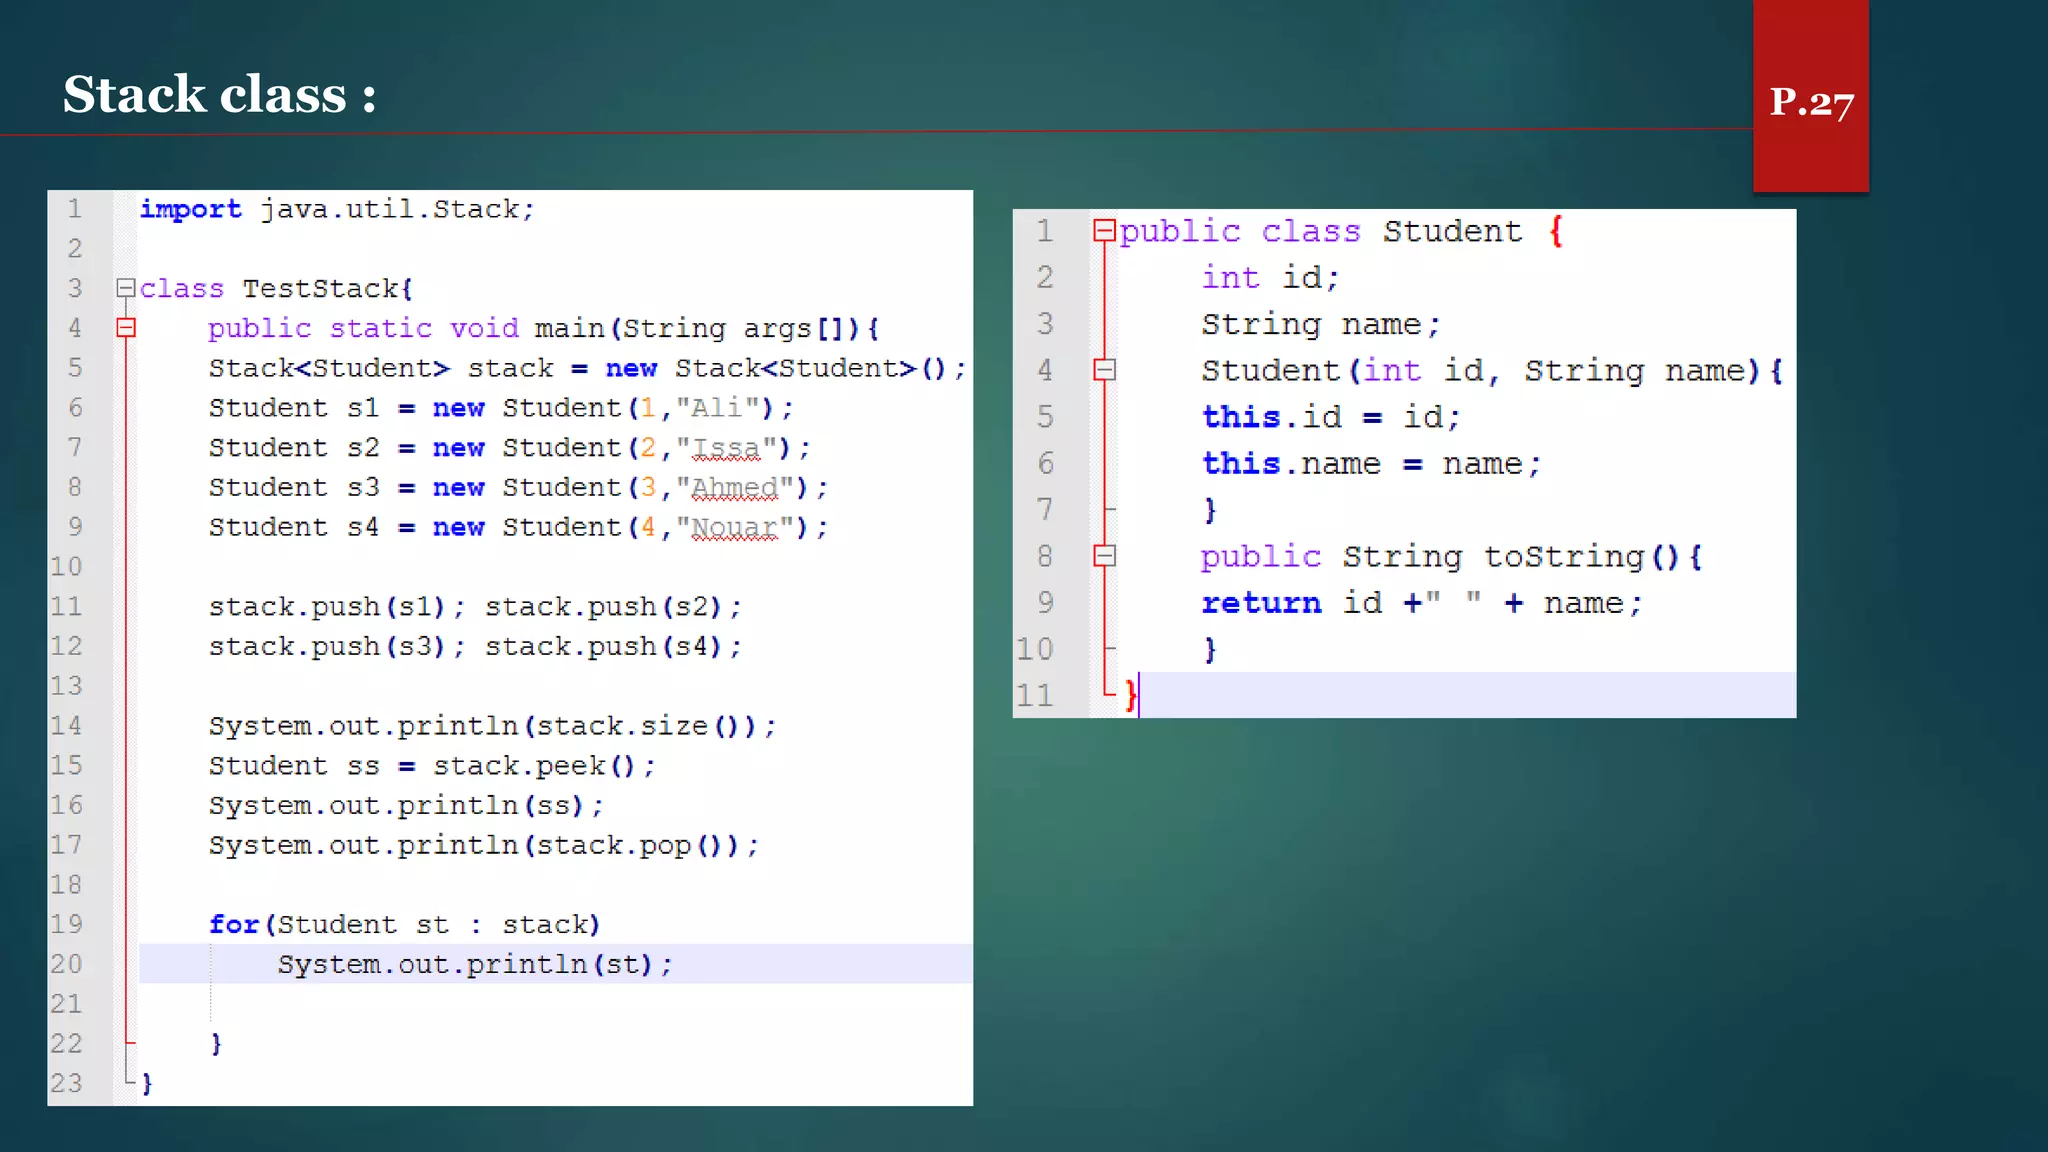Click the 'Stack class :' slide title

(x=220, y=95)
